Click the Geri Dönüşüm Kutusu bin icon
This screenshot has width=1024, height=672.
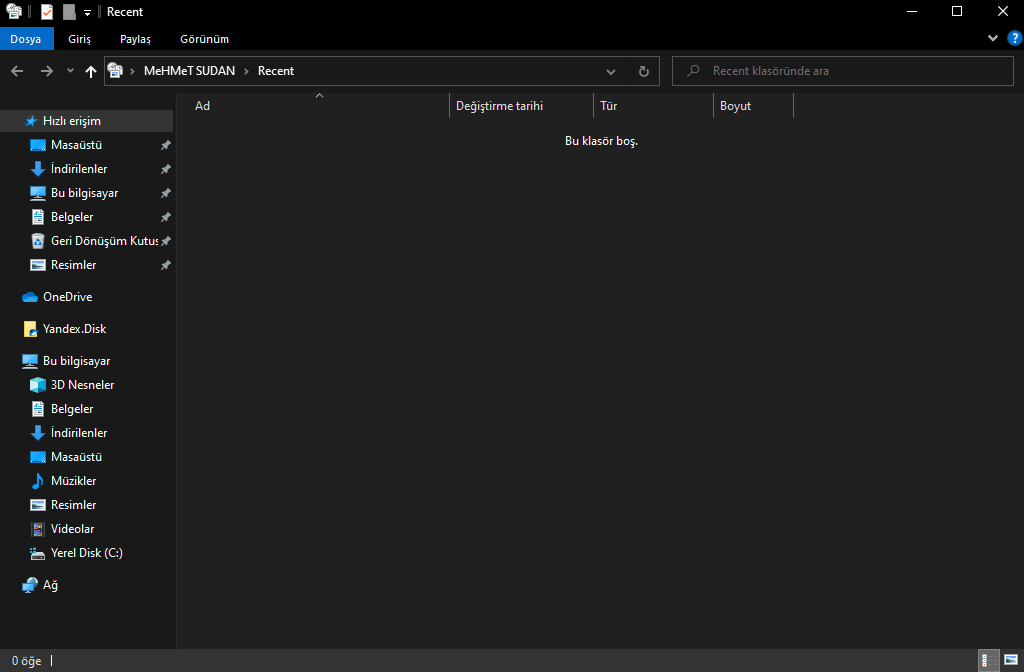(38, 241)
